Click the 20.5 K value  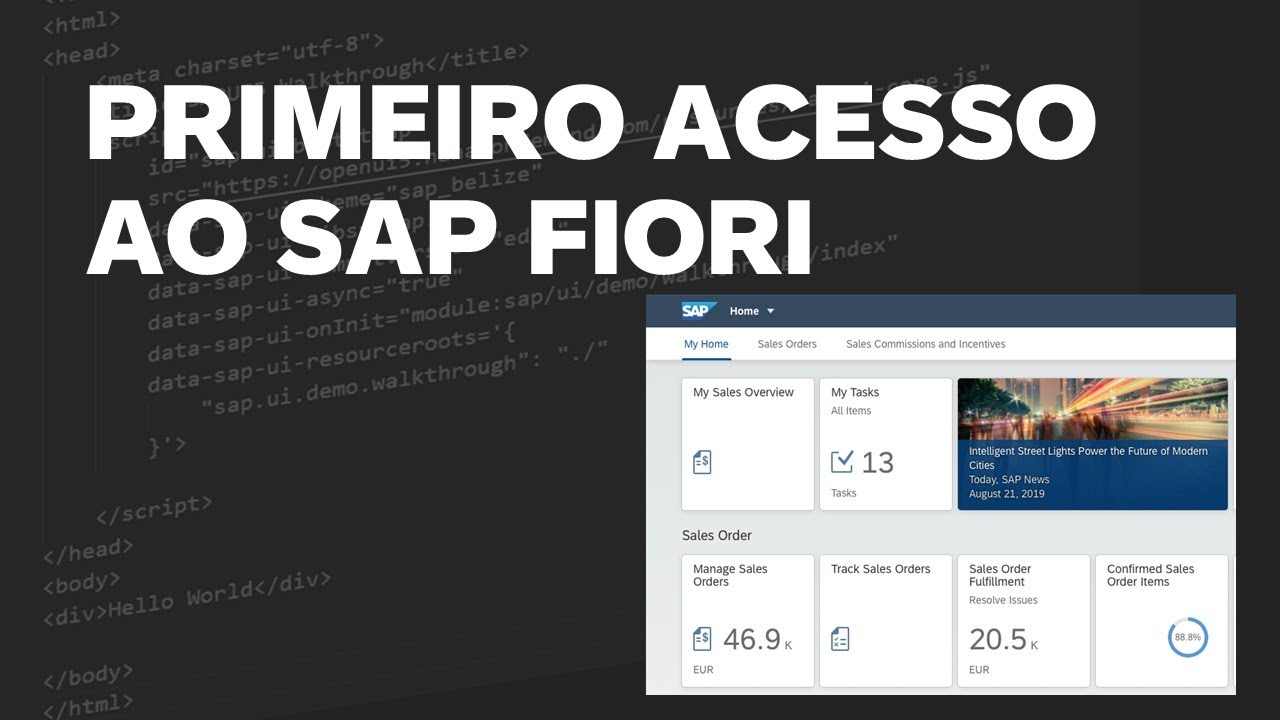[x=1003, y=640]
